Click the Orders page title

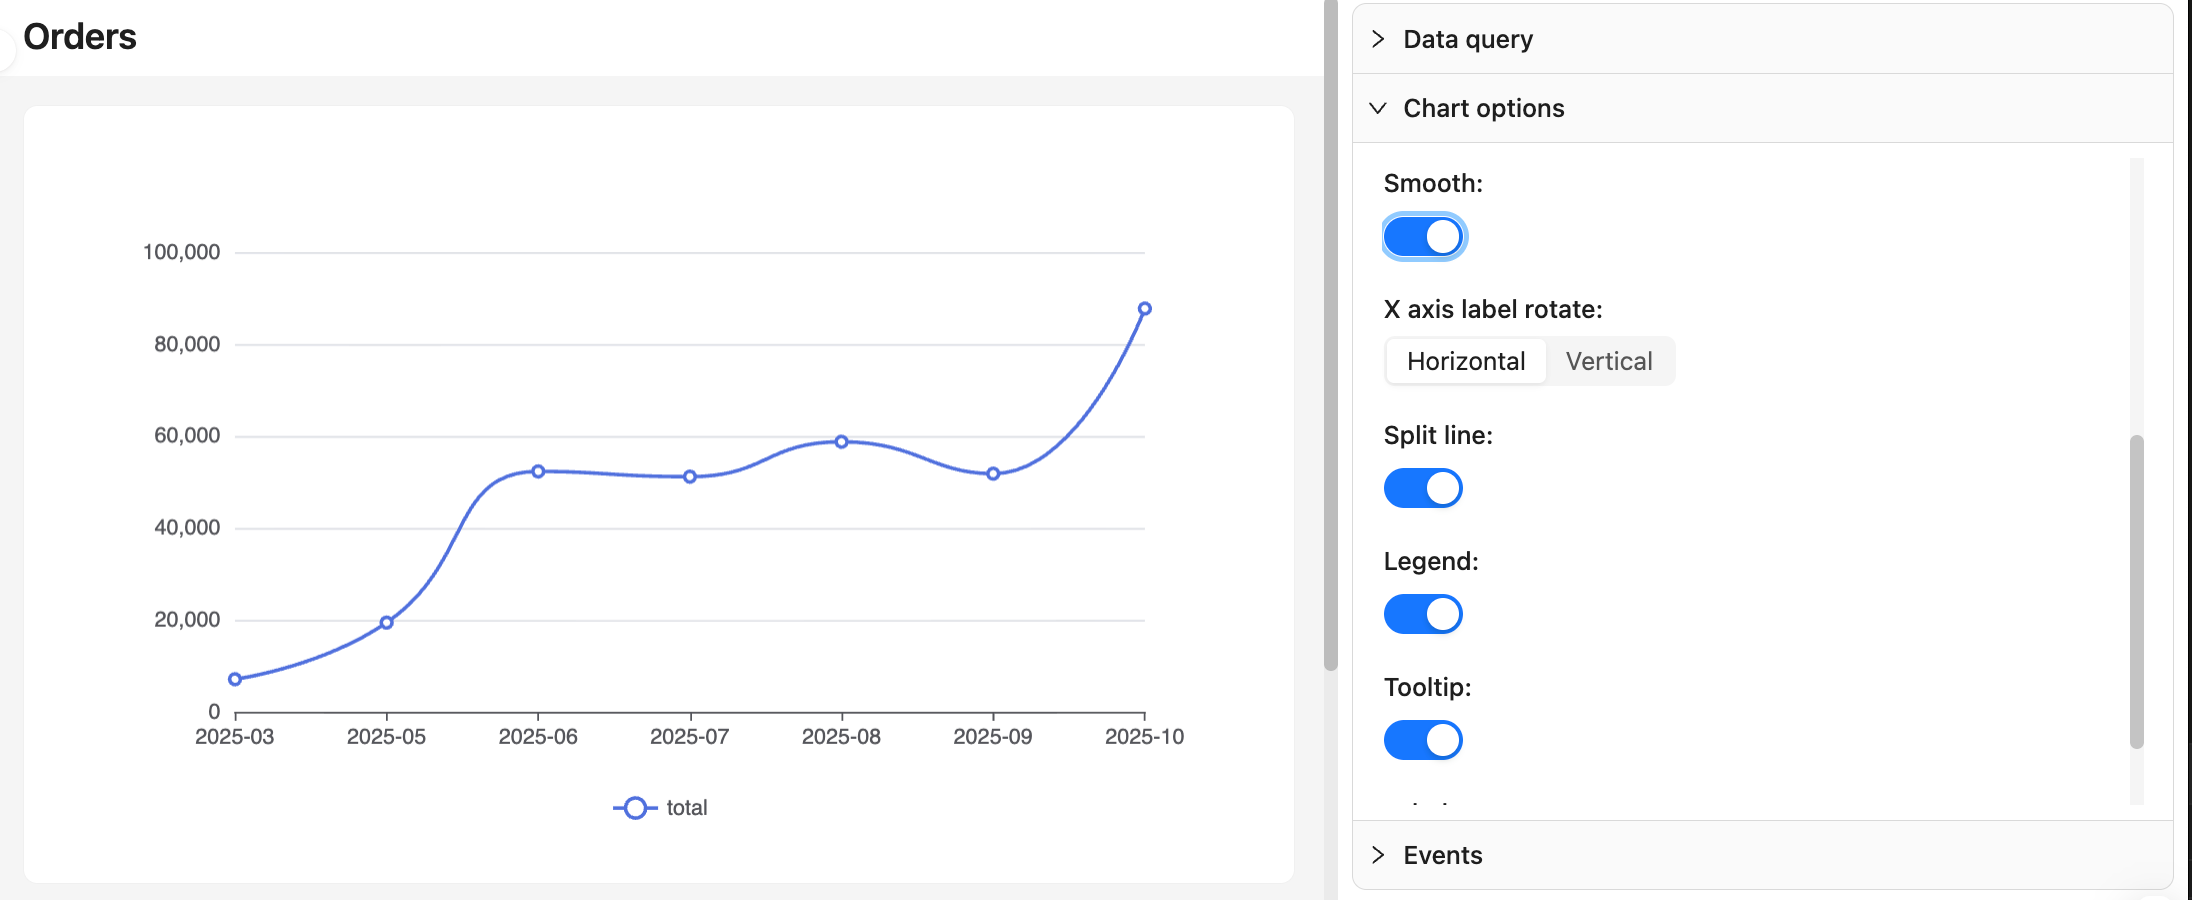click(80, 37)
